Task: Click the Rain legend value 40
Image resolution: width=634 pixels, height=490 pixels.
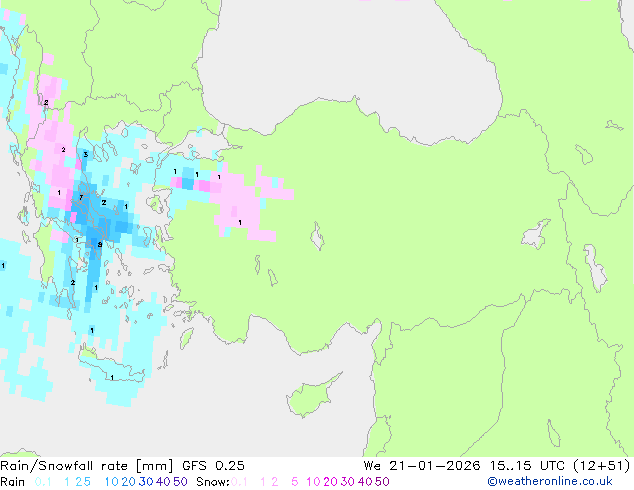Action: 163,482
